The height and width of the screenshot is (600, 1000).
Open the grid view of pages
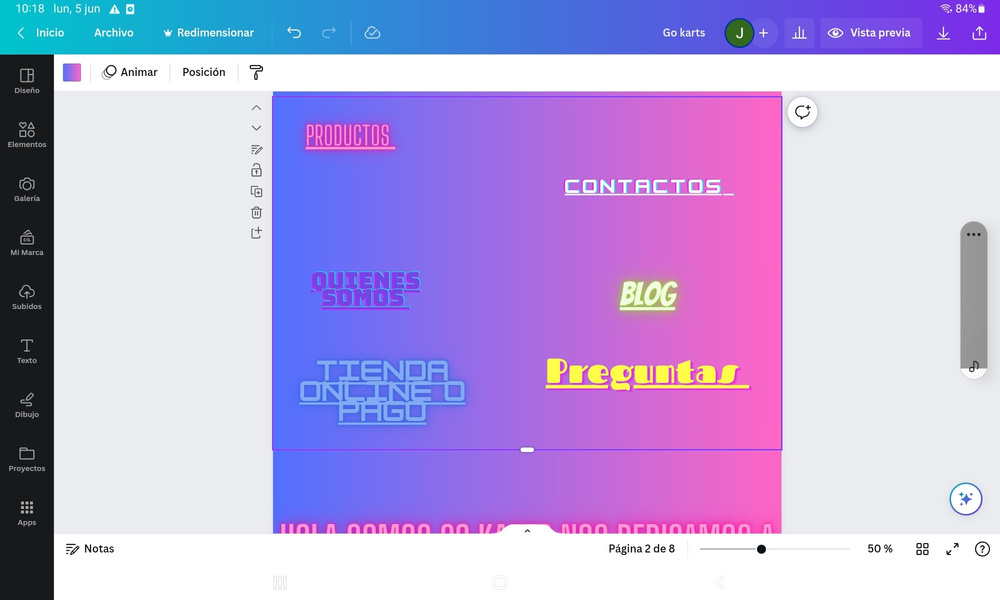coord(922,549)
